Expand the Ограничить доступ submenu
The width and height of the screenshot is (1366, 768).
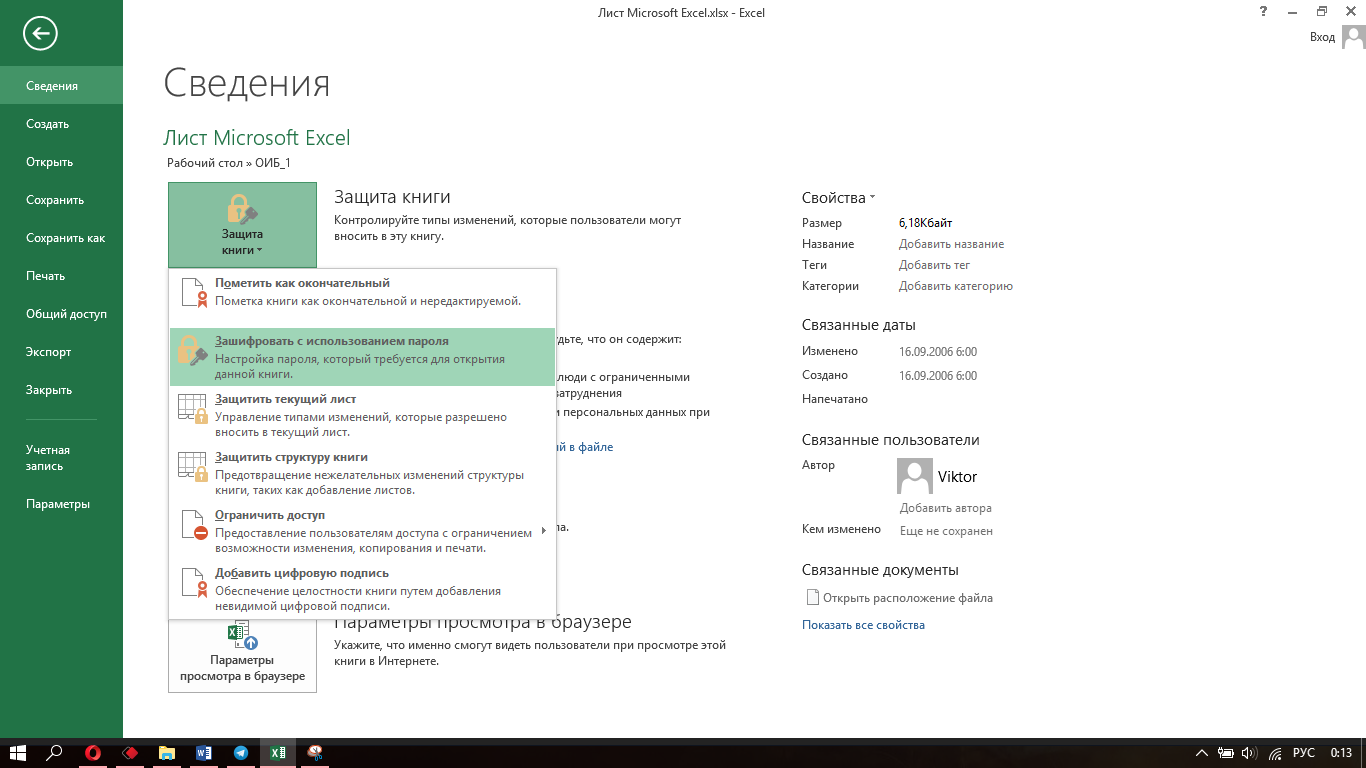pos(362,531)
